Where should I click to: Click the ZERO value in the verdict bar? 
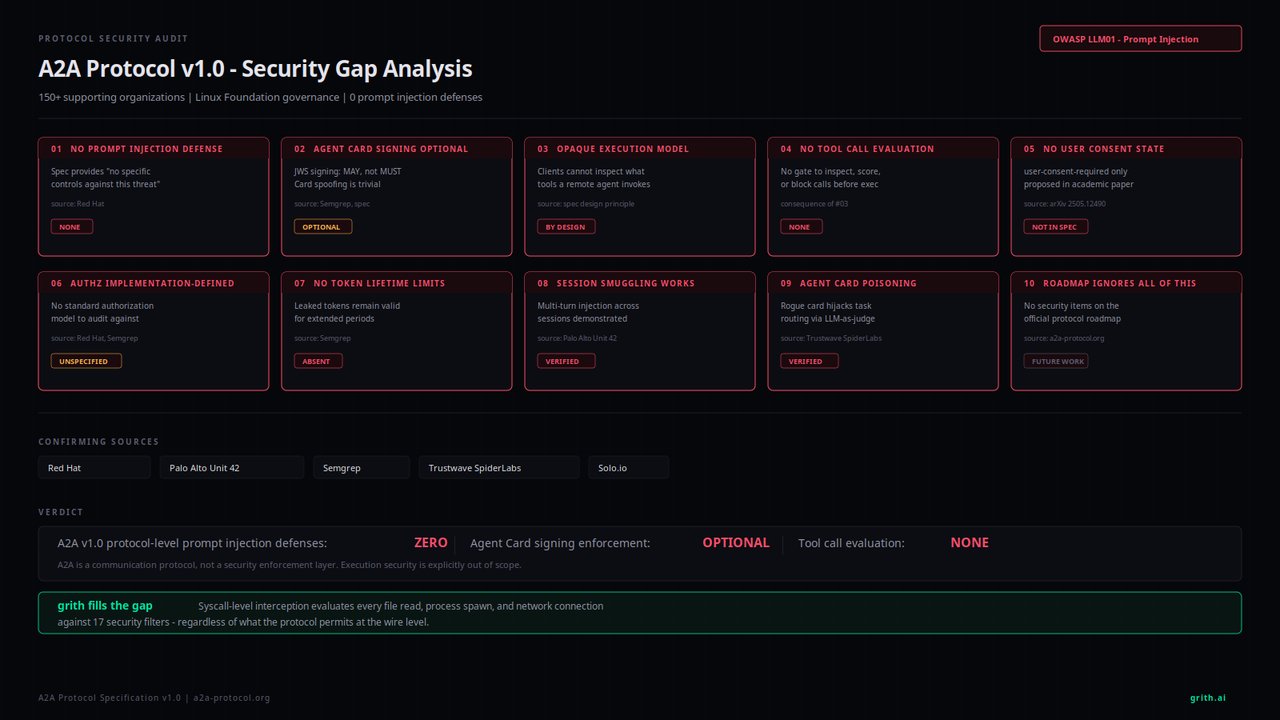[x=430, y=542]
